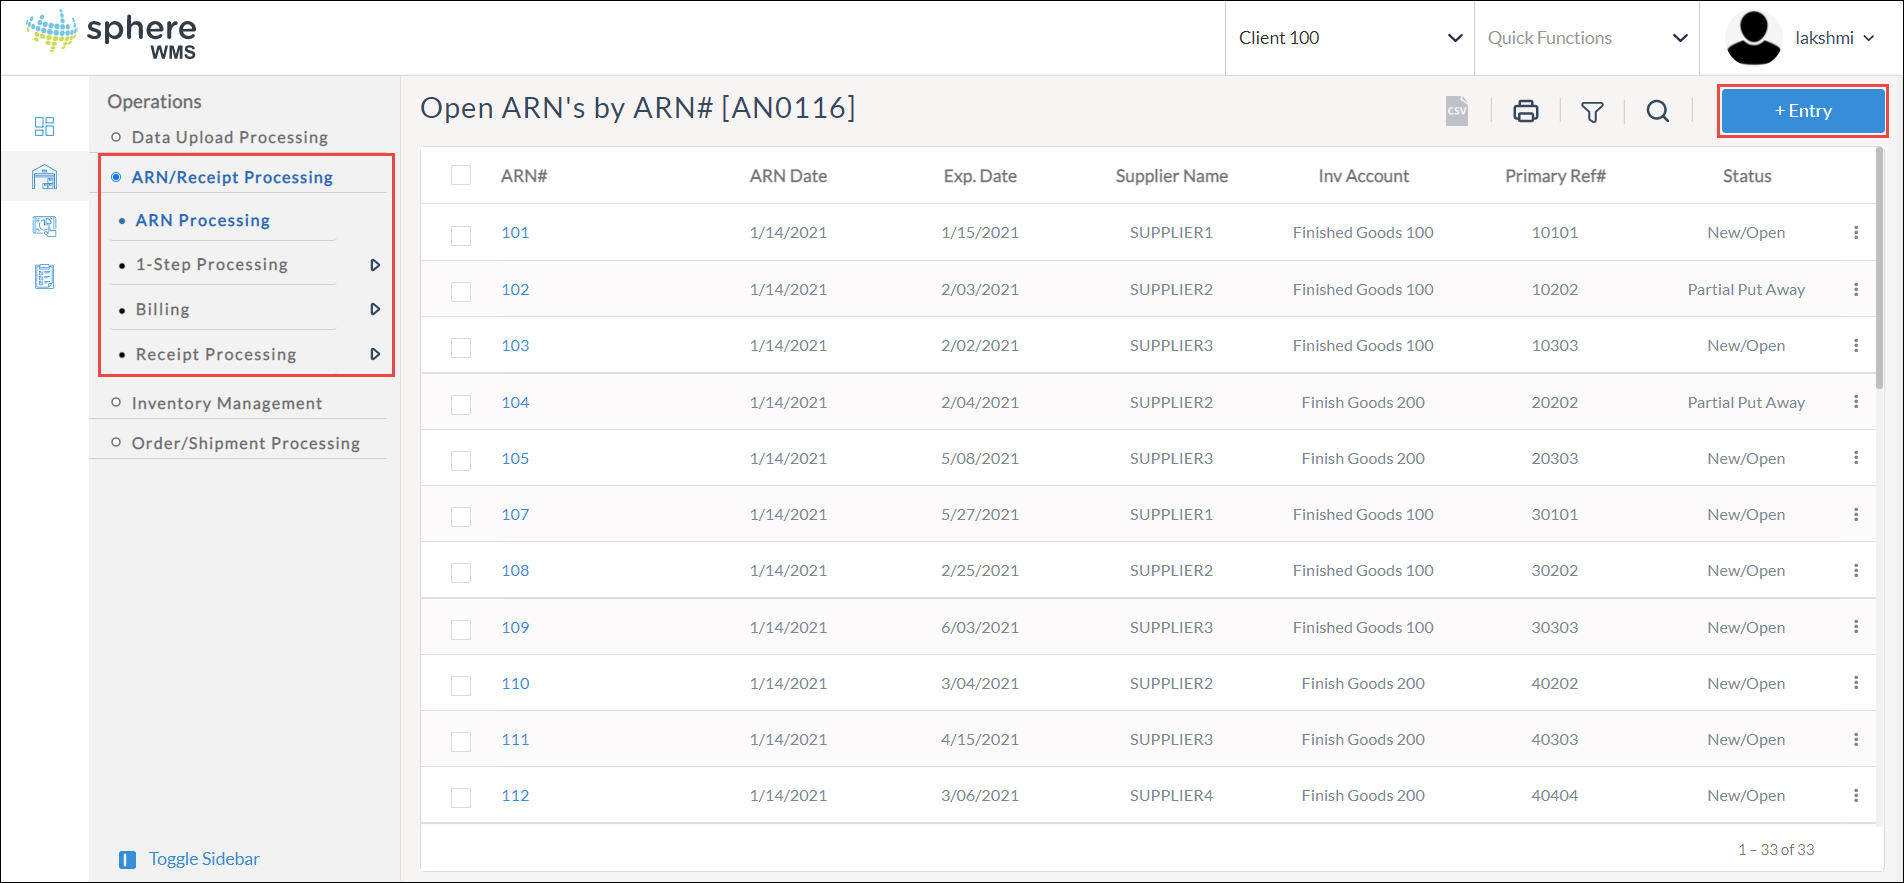Click Partial Put Away status for ARN 102
The width and height of the screenshot is (1904, 883).
[x=1746, y=289]
